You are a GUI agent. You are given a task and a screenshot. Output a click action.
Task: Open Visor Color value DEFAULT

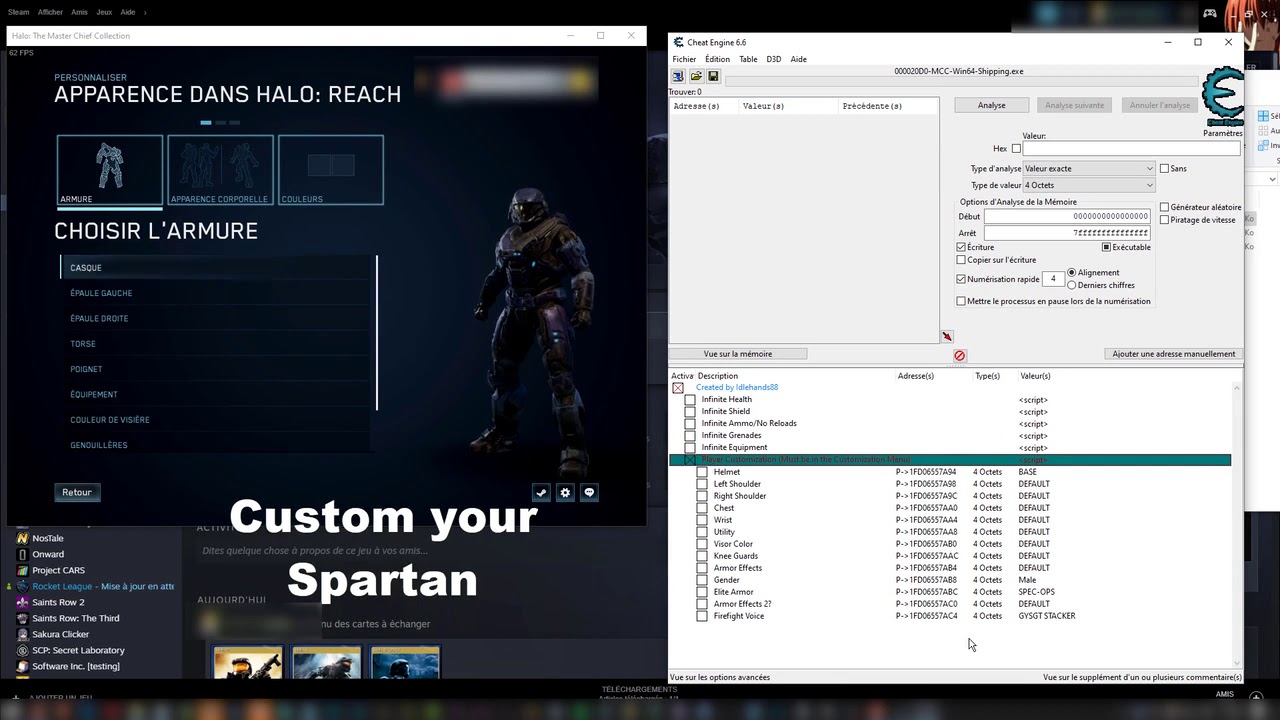point(1034,544)
